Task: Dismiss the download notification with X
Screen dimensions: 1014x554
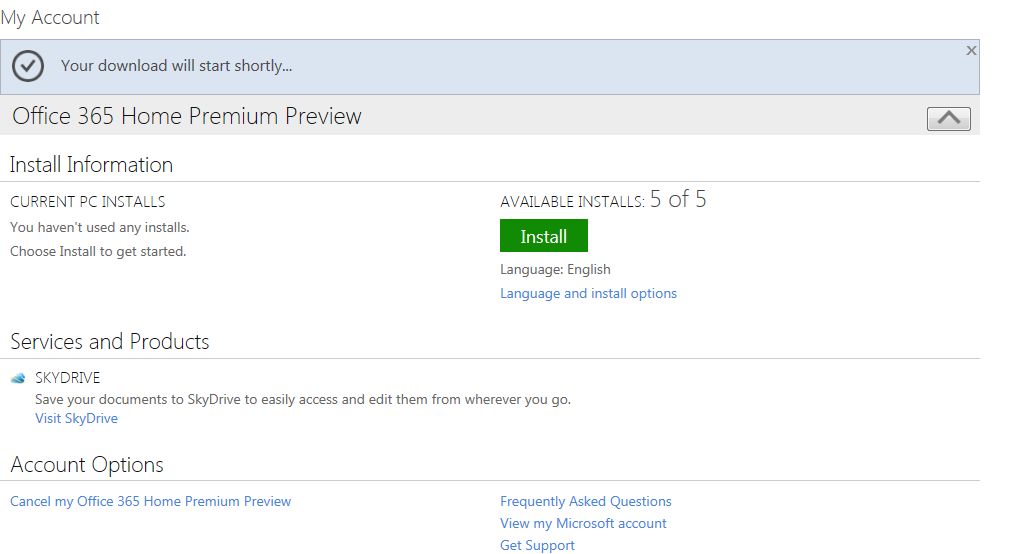Action: (971, 50)
